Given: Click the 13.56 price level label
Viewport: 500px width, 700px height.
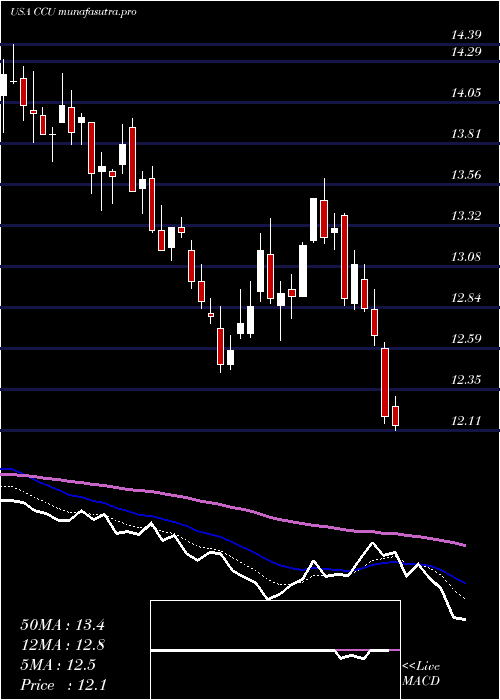Looking at the screenshot, I should pos(466,175).
